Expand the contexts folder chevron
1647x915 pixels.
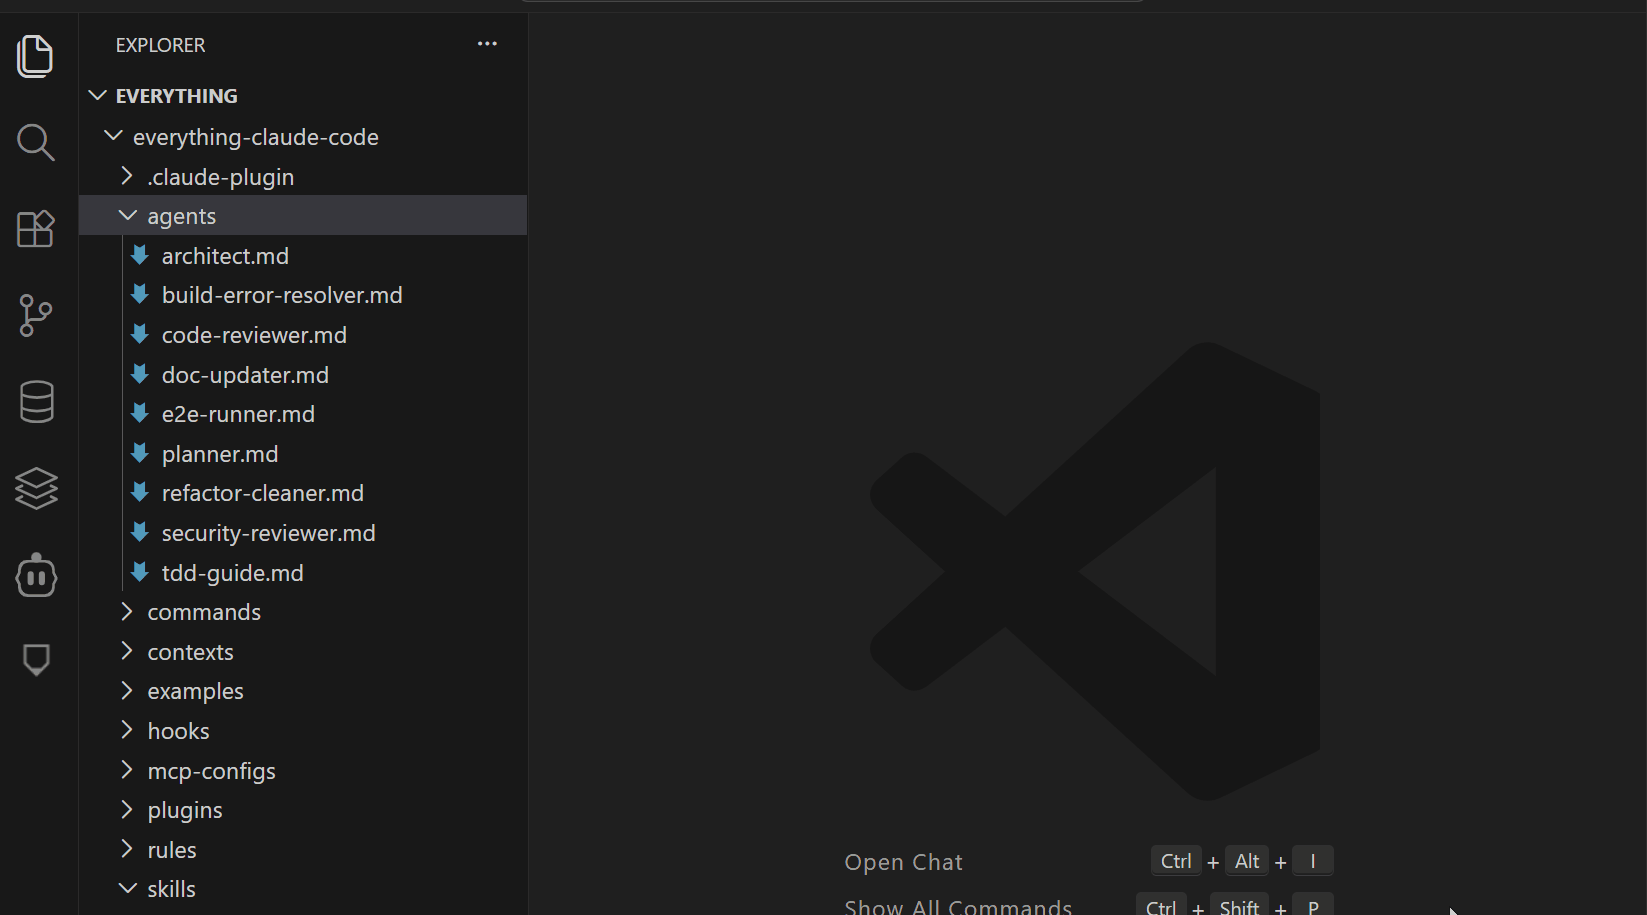pos(127,651)
